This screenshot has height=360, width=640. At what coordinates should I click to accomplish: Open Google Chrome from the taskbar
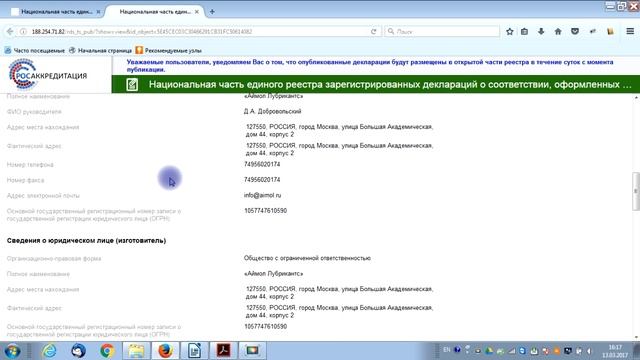(x=107, y=351)
